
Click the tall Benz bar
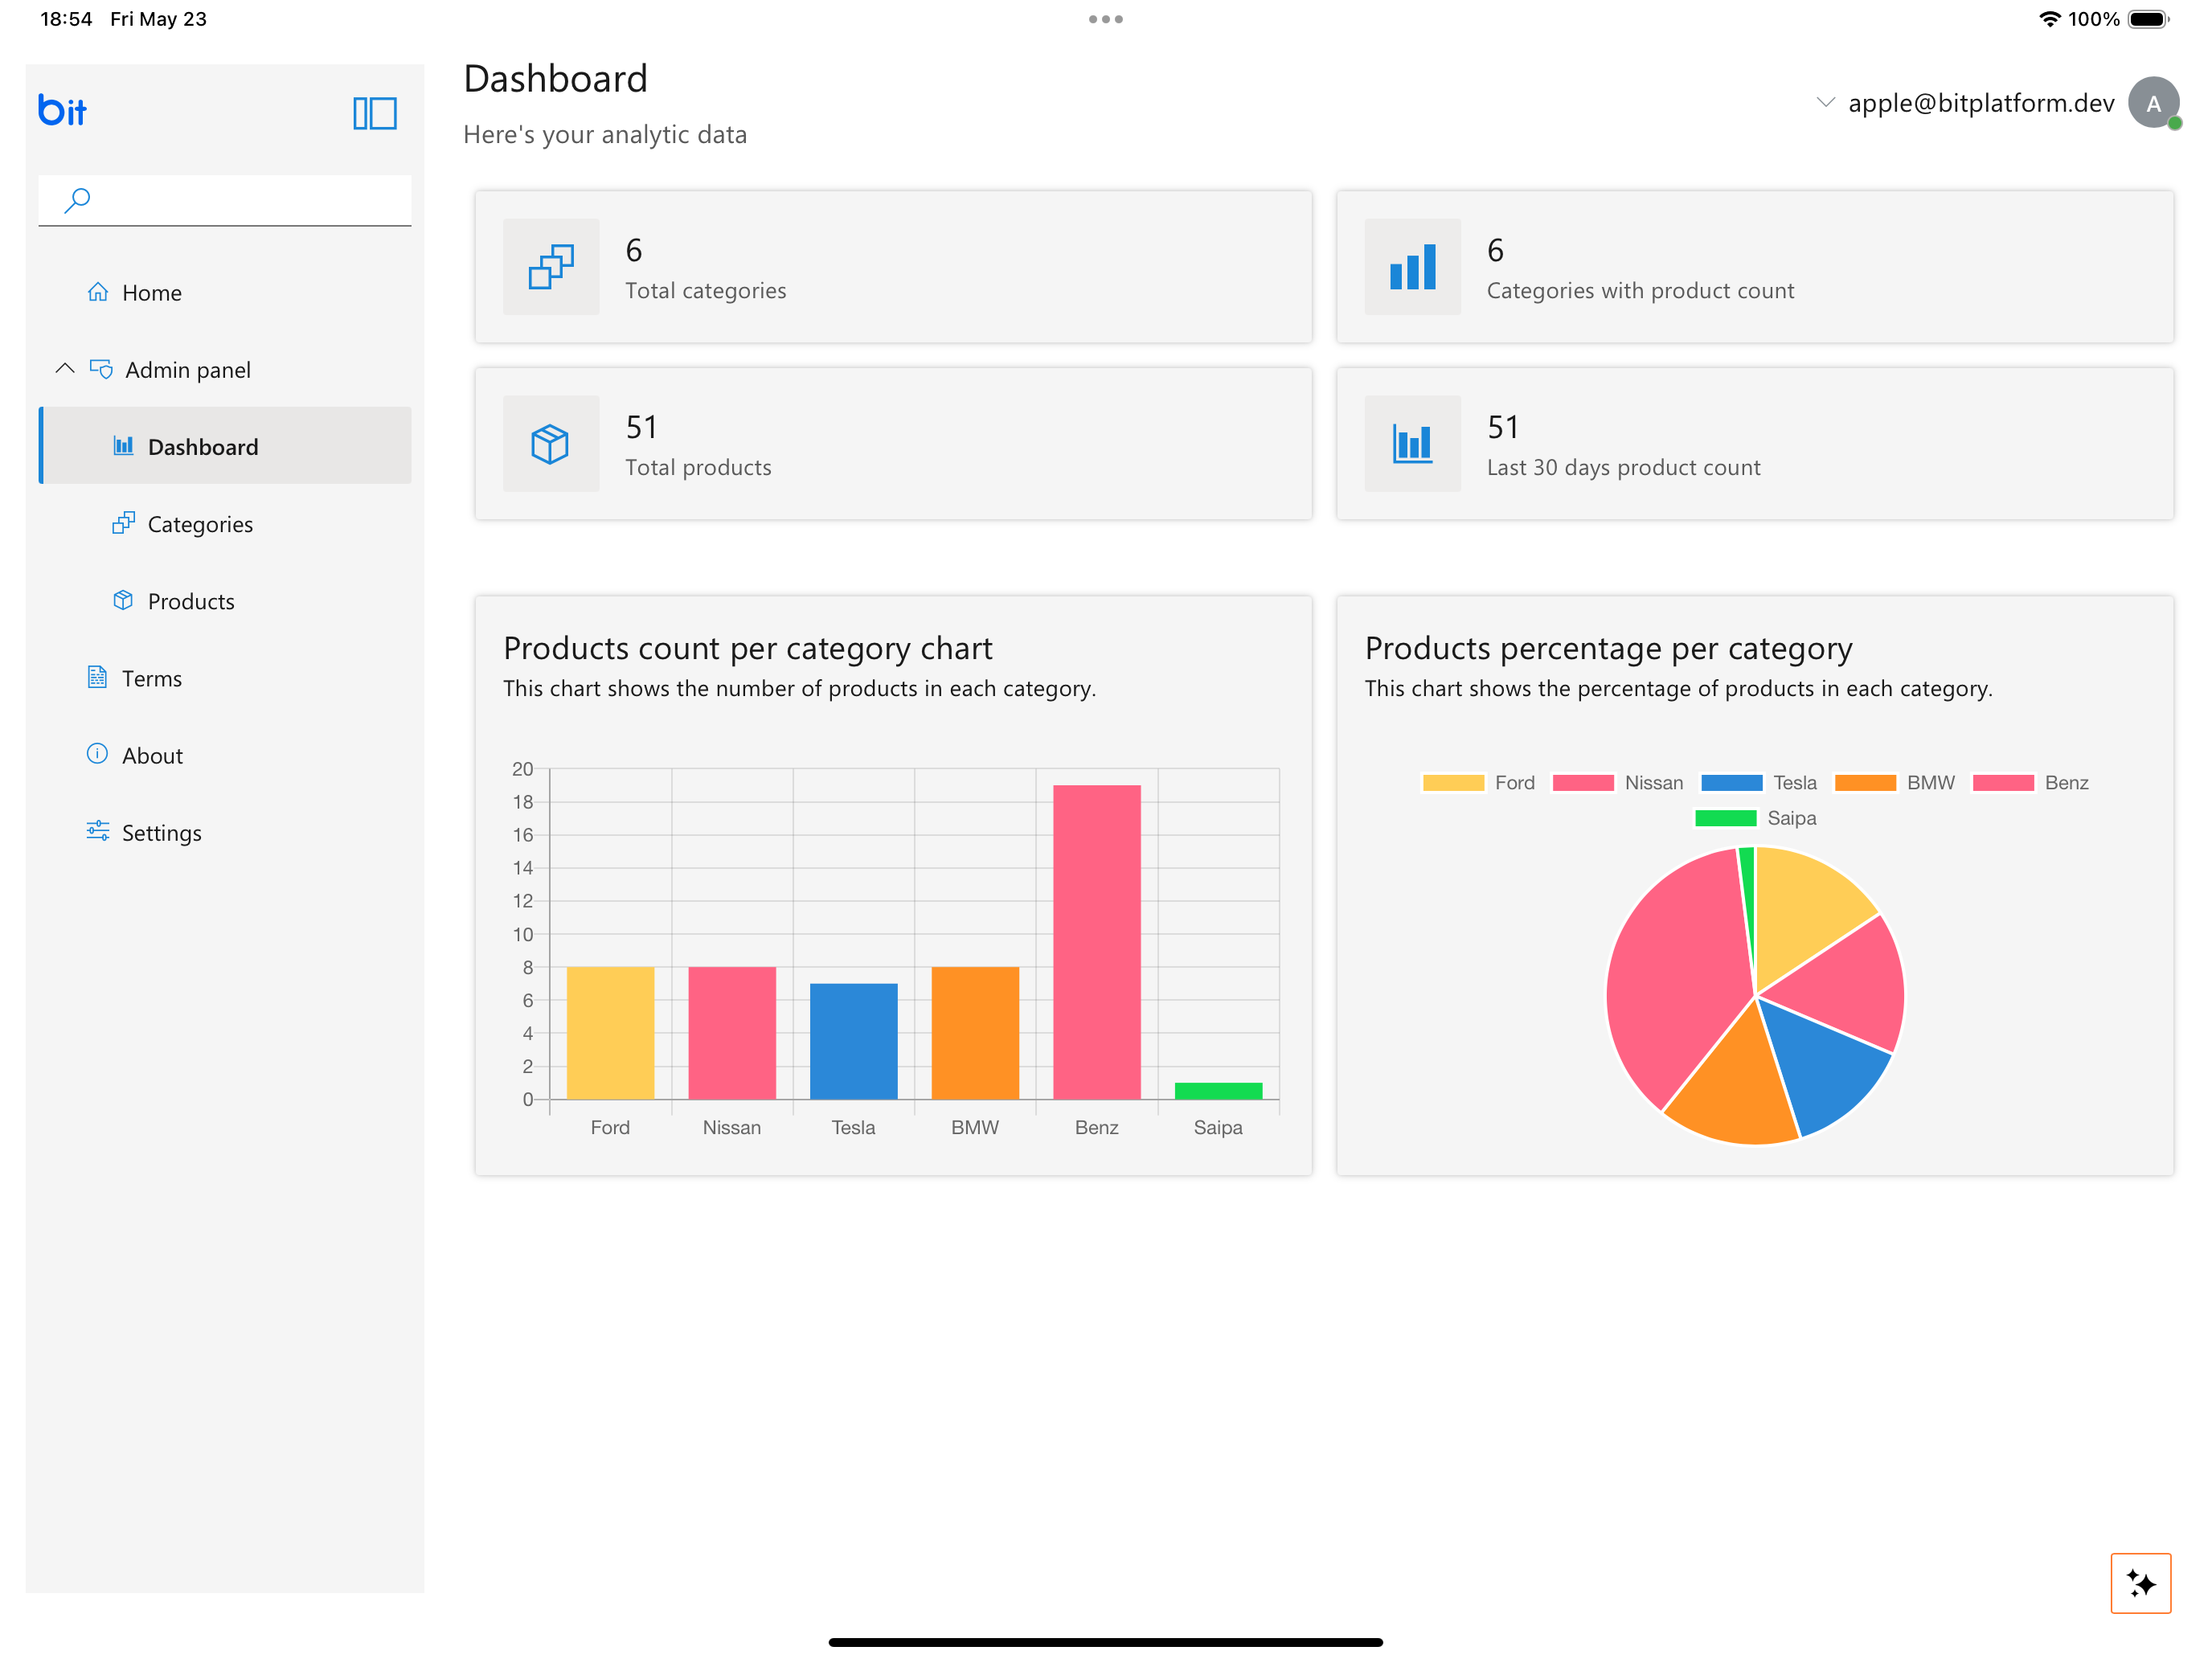click(1096, 942)
